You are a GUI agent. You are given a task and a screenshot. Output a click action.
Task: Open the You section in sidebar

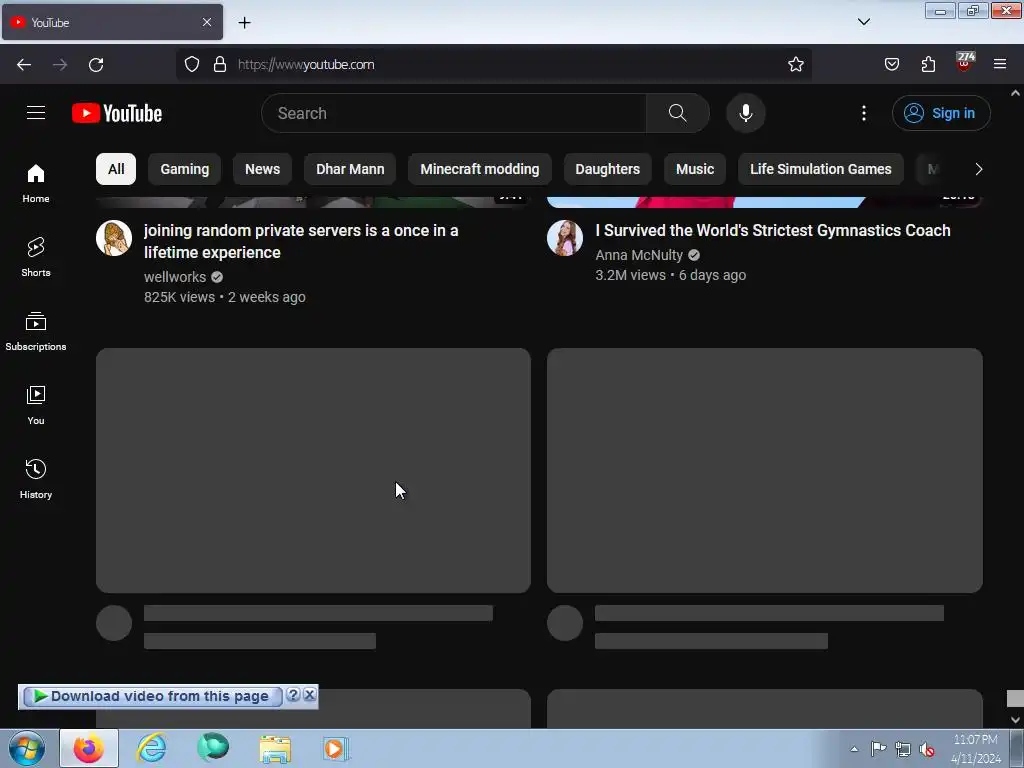[x=36, y=406]
